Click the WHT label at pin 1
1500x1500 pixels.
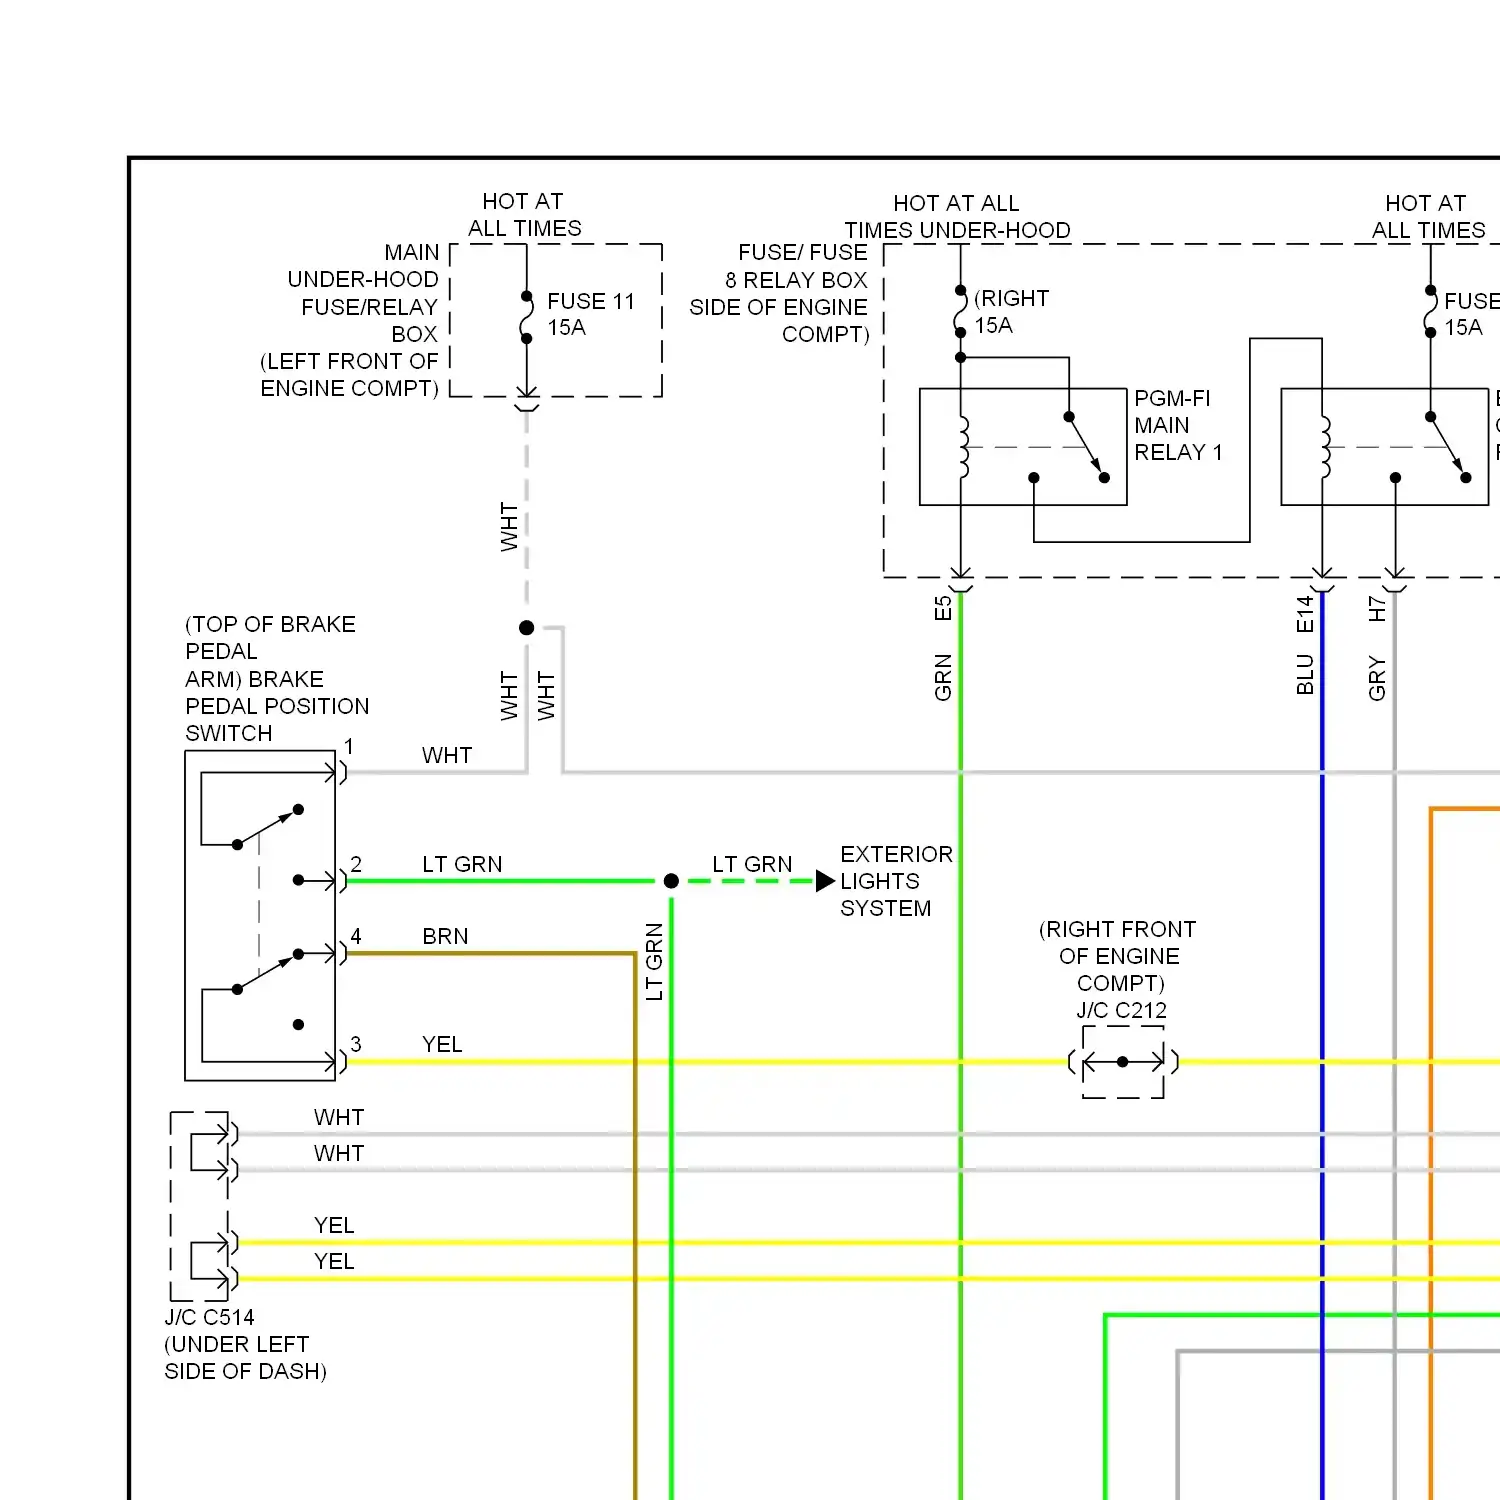[446, 755]
